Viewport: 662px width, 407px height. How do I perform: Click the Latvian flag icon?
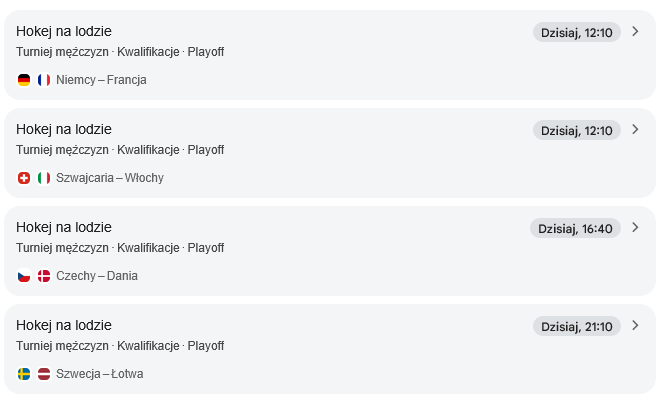(44, 374)
